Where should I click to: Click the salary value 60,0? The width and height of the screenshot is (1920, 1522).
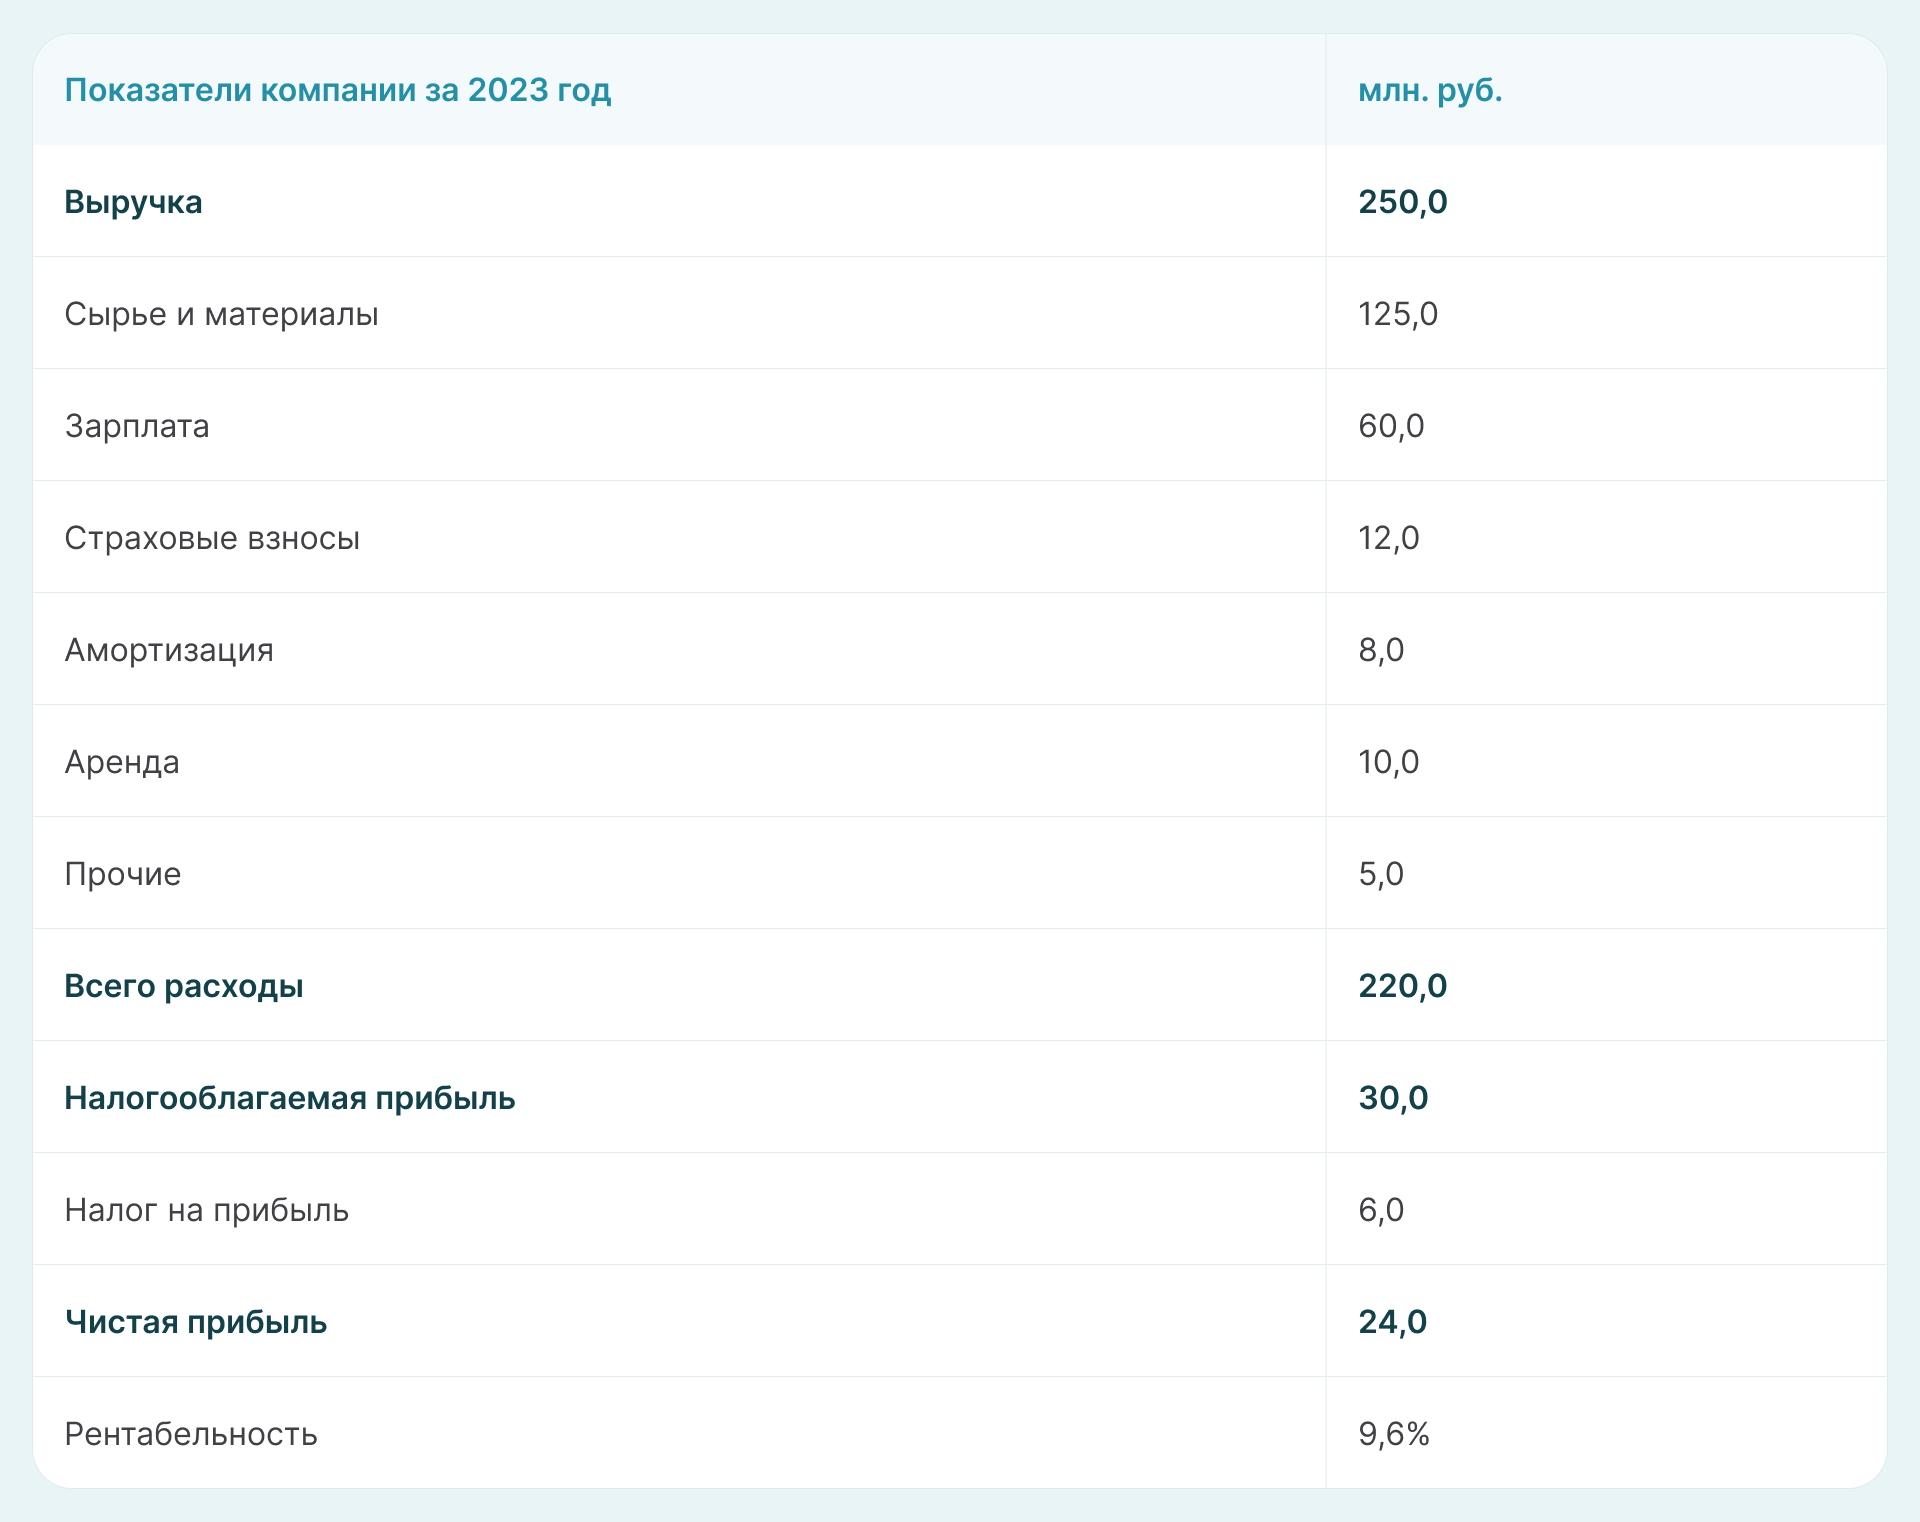point(1390,426)
